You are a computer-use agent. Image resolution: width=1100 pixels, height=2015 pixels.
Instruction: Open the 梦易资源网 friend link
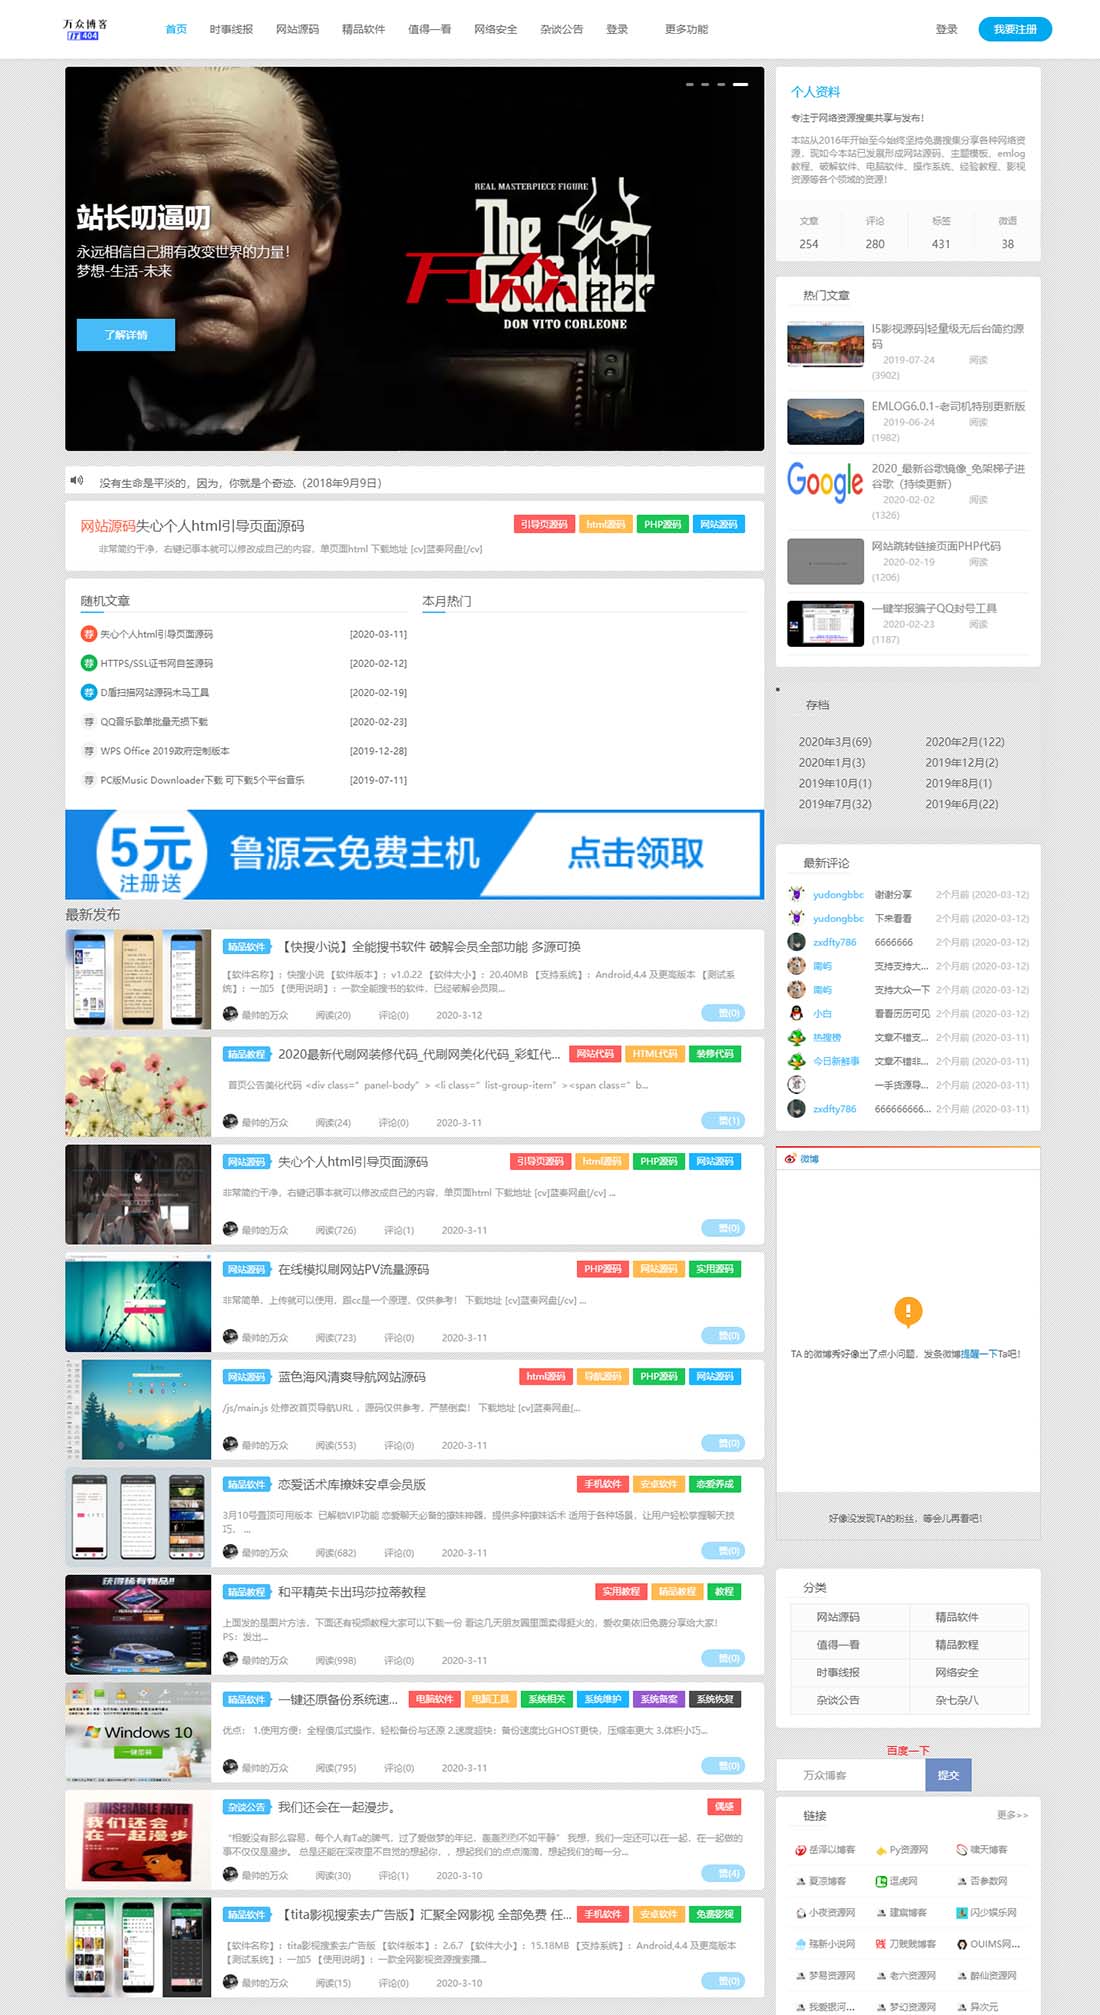(832, 1976)
